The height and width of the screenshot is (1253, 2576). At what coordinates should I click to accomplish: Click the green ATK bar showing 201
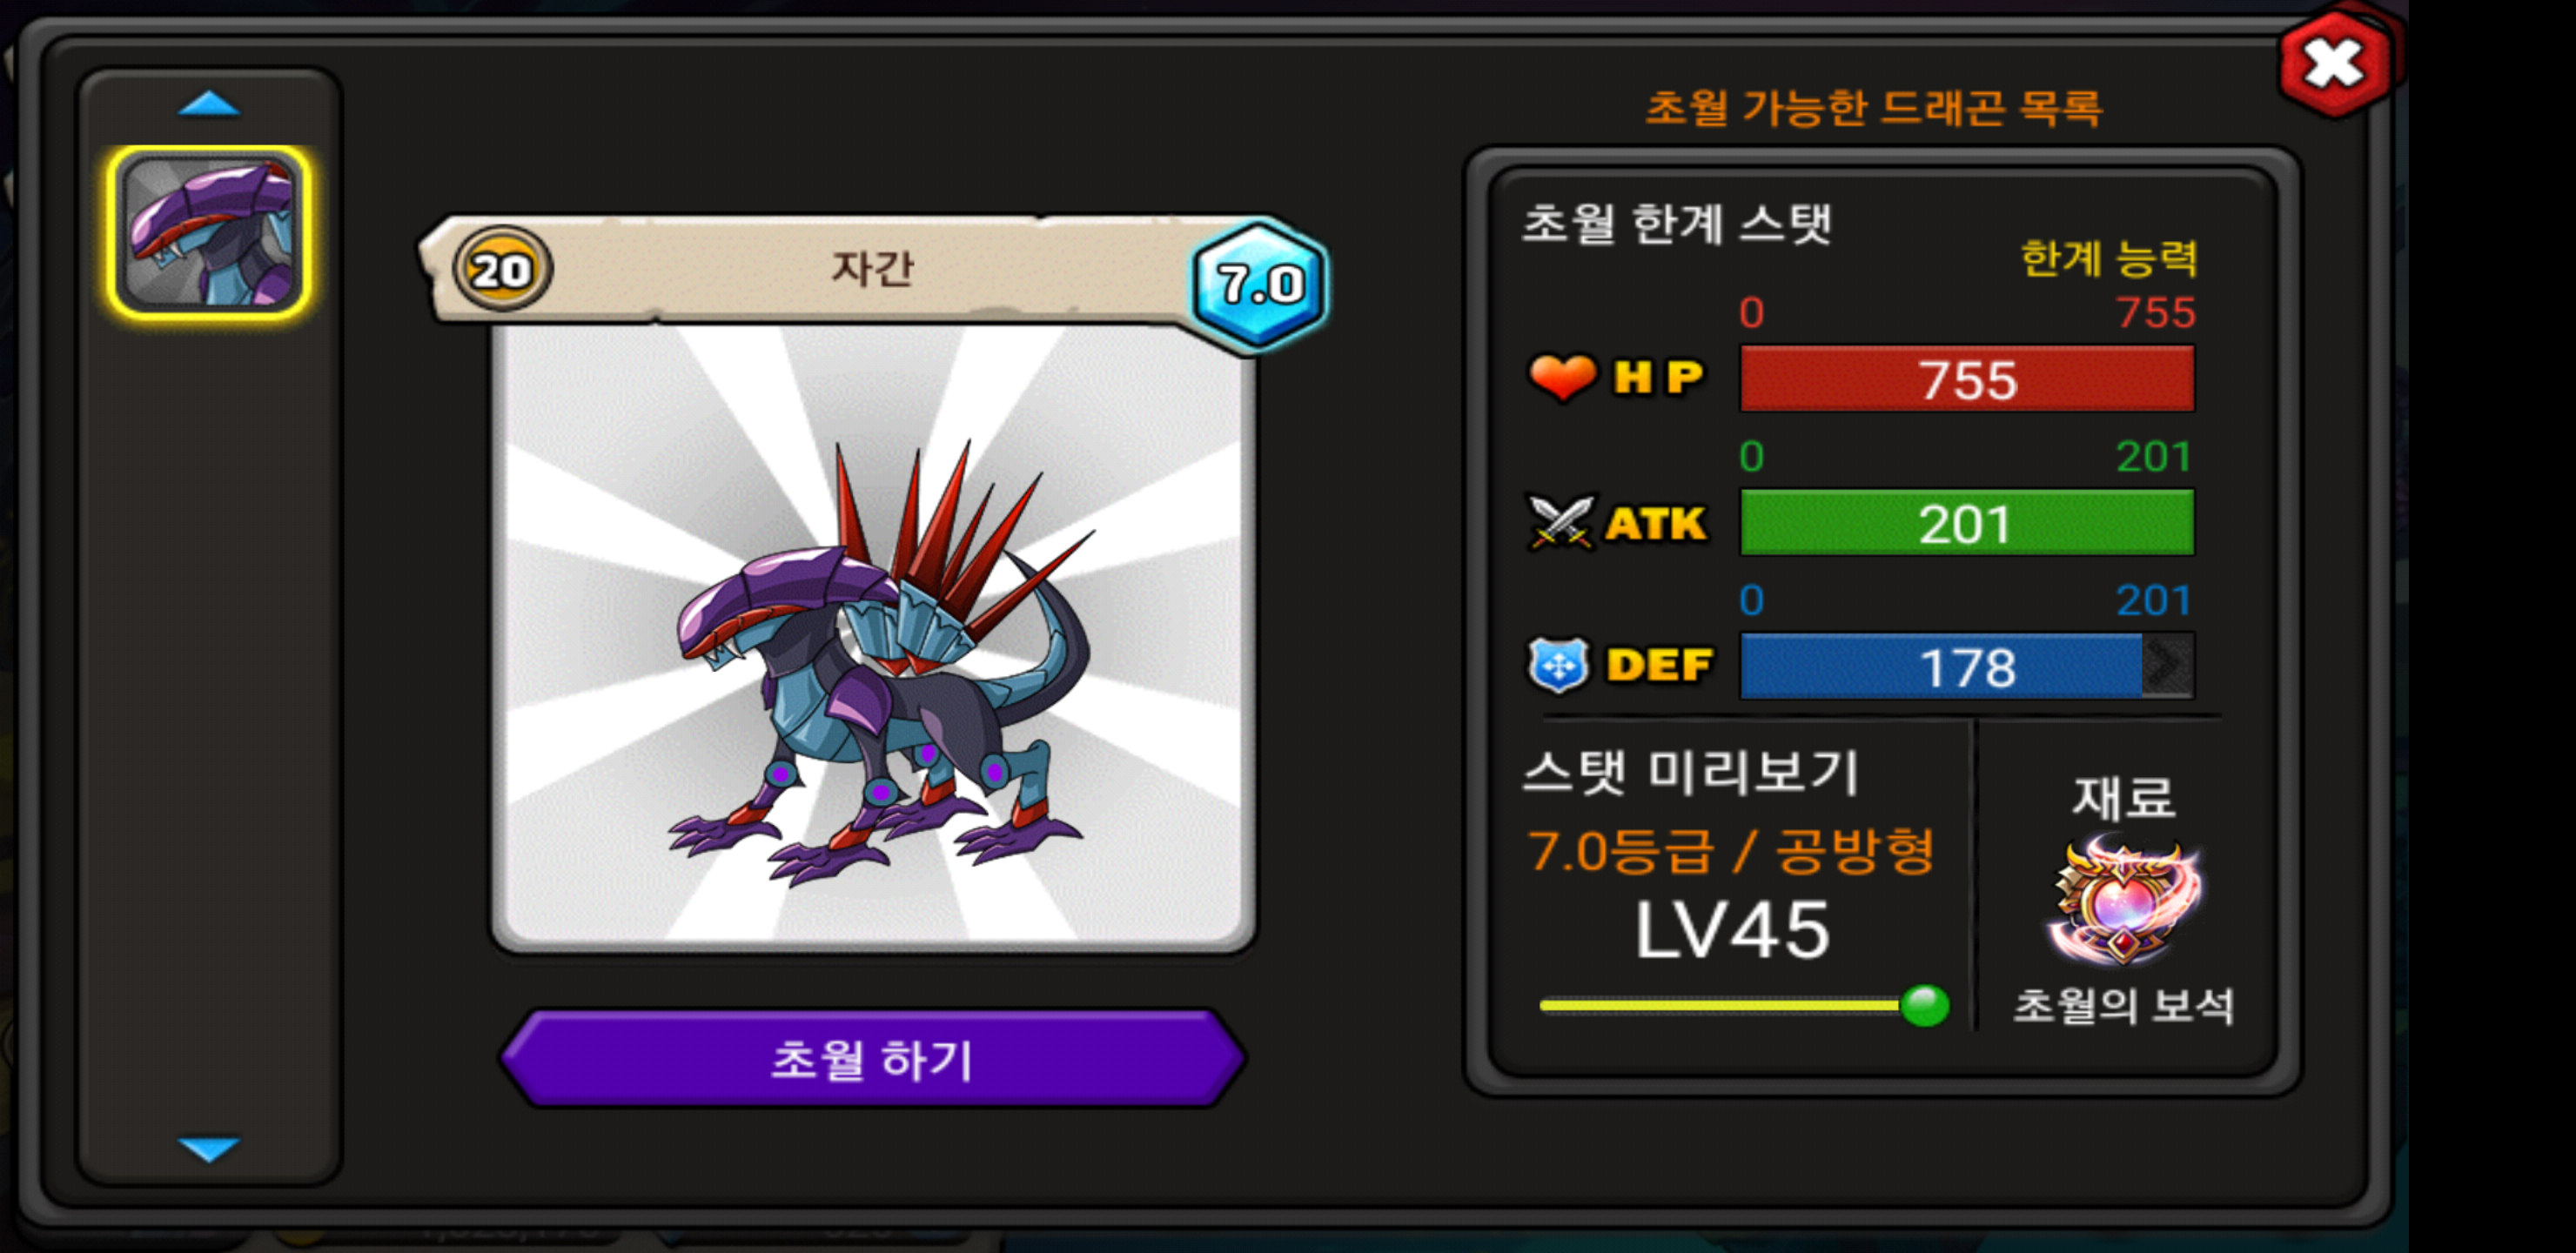point(1967,523)
